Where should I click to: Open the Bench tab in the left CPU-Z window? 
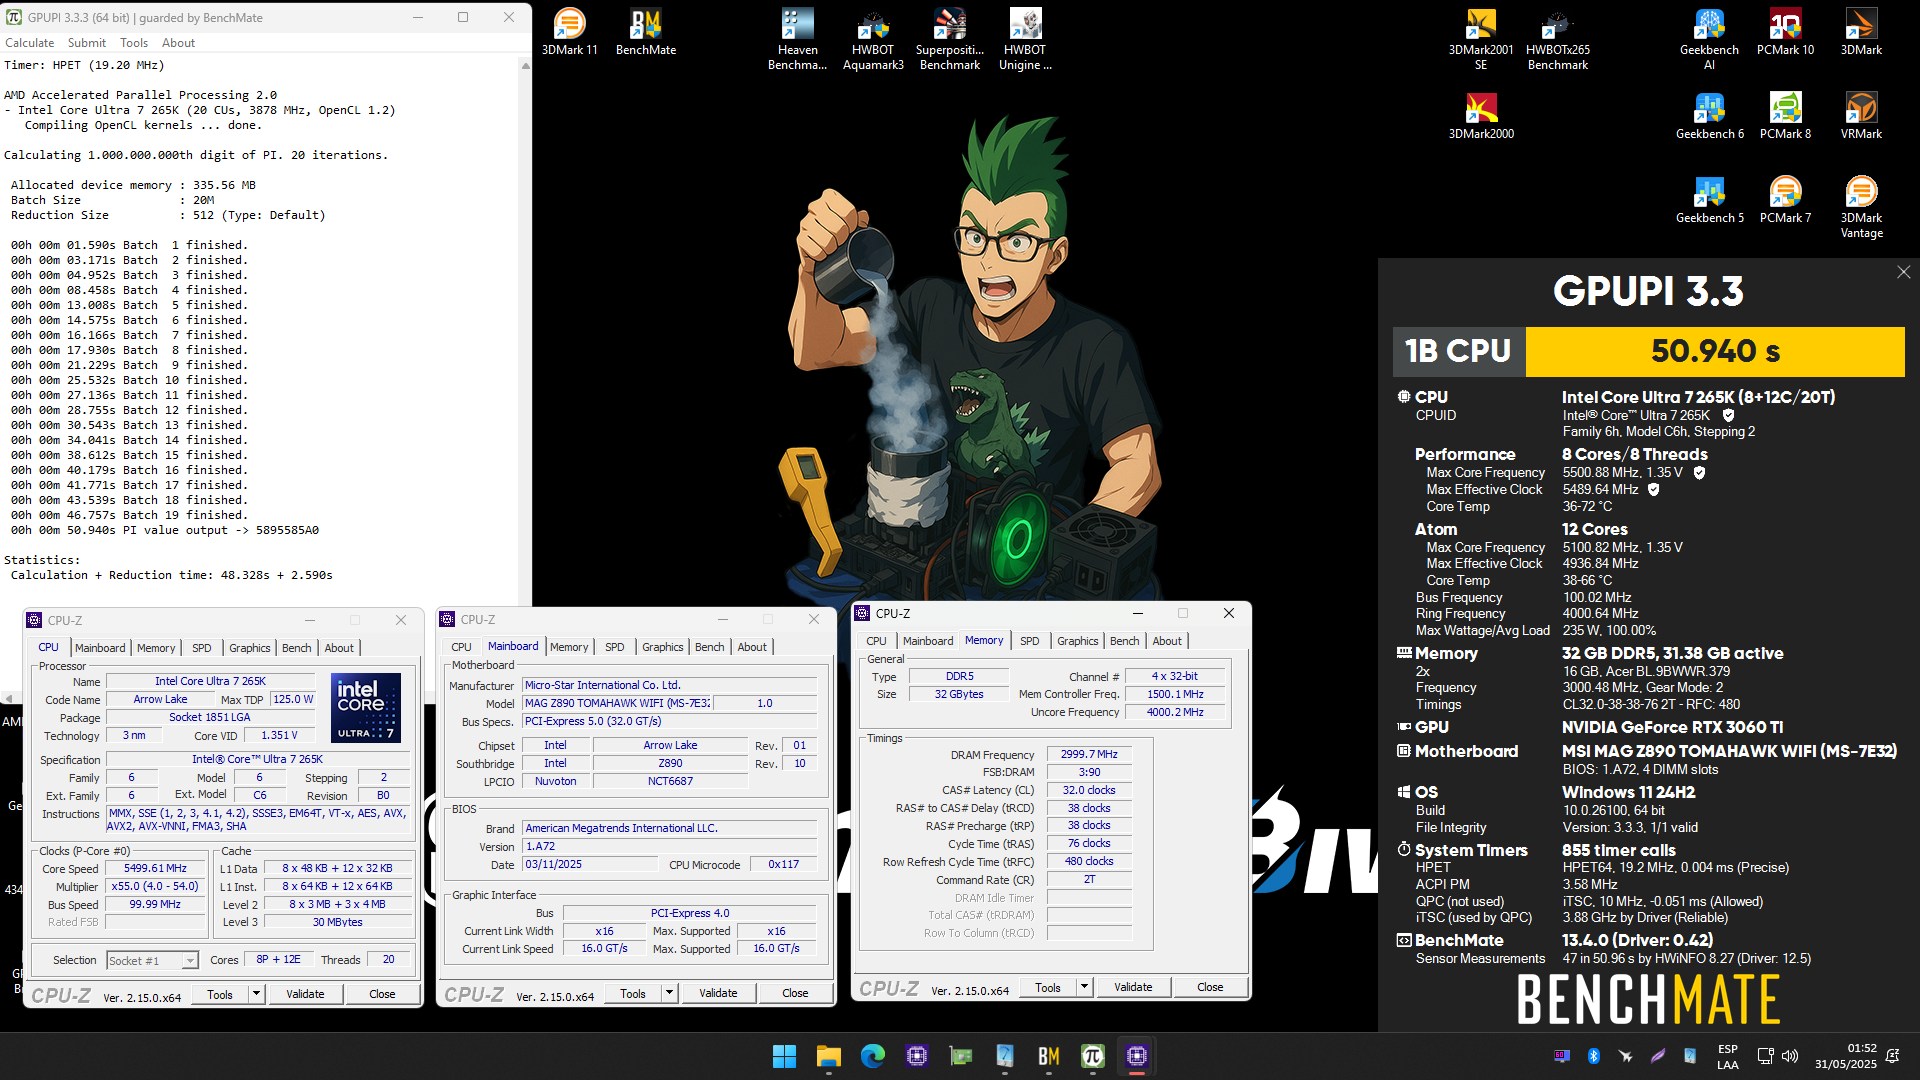coord(297,648)
